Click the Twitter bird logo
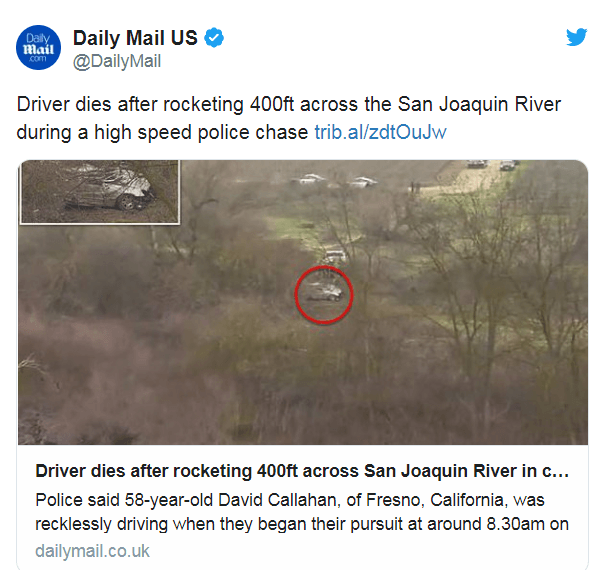The width and height of the screenshot is (600, 570). coord(577,37)
